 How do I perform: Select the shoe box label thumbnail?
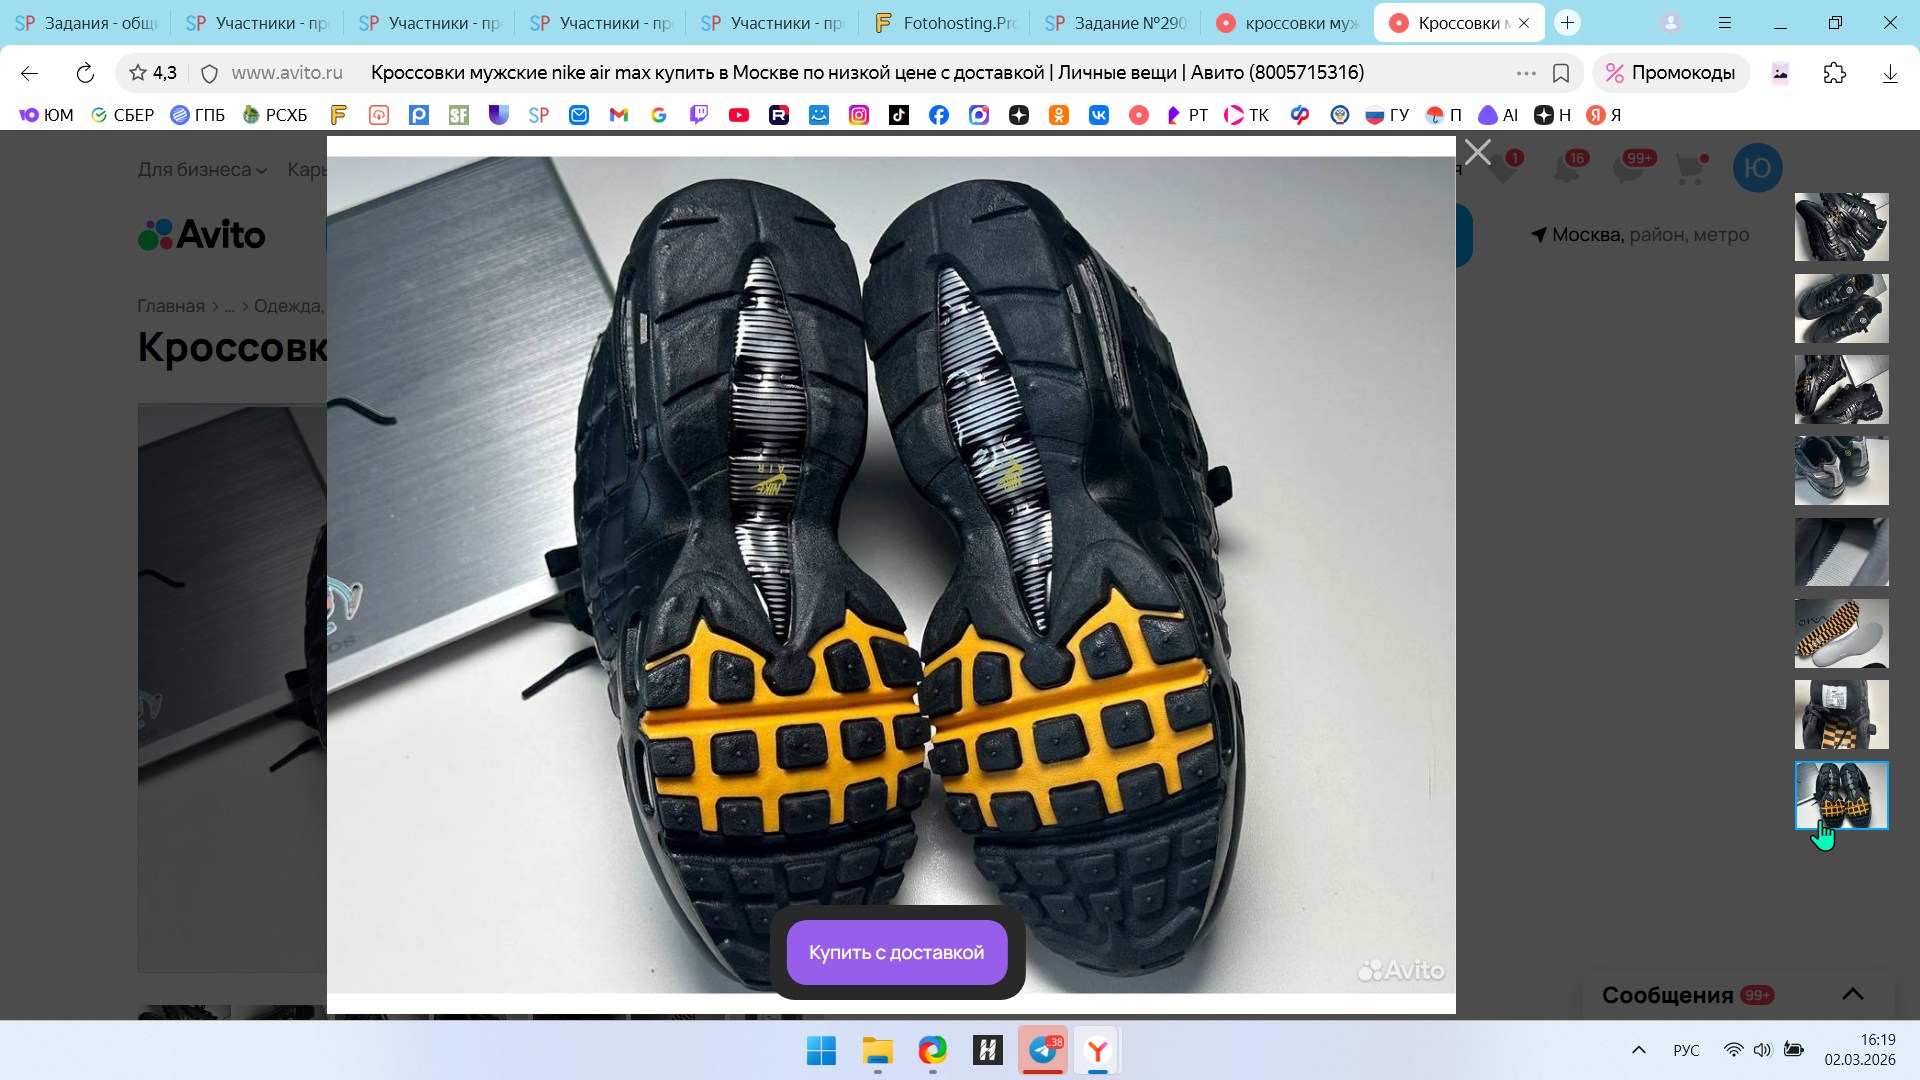pyautogui.click(x=1841, y=714)
